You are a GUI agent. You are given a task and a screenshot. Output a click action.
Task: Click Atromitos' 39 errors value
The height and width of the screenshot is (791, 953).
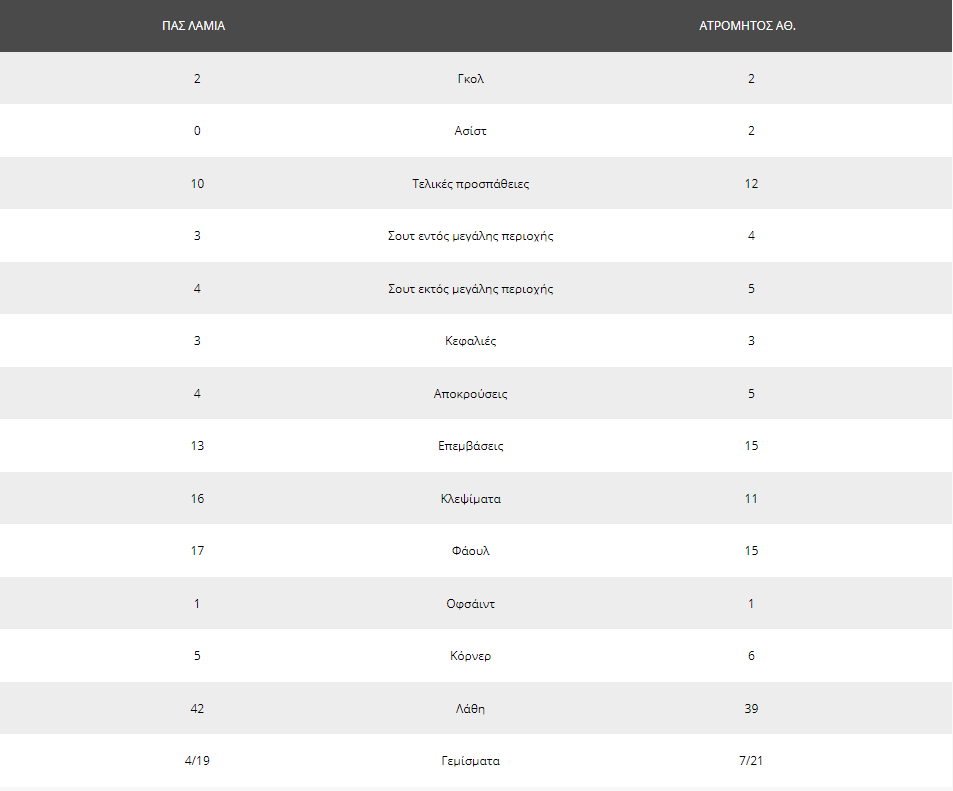tap(751, 709)
